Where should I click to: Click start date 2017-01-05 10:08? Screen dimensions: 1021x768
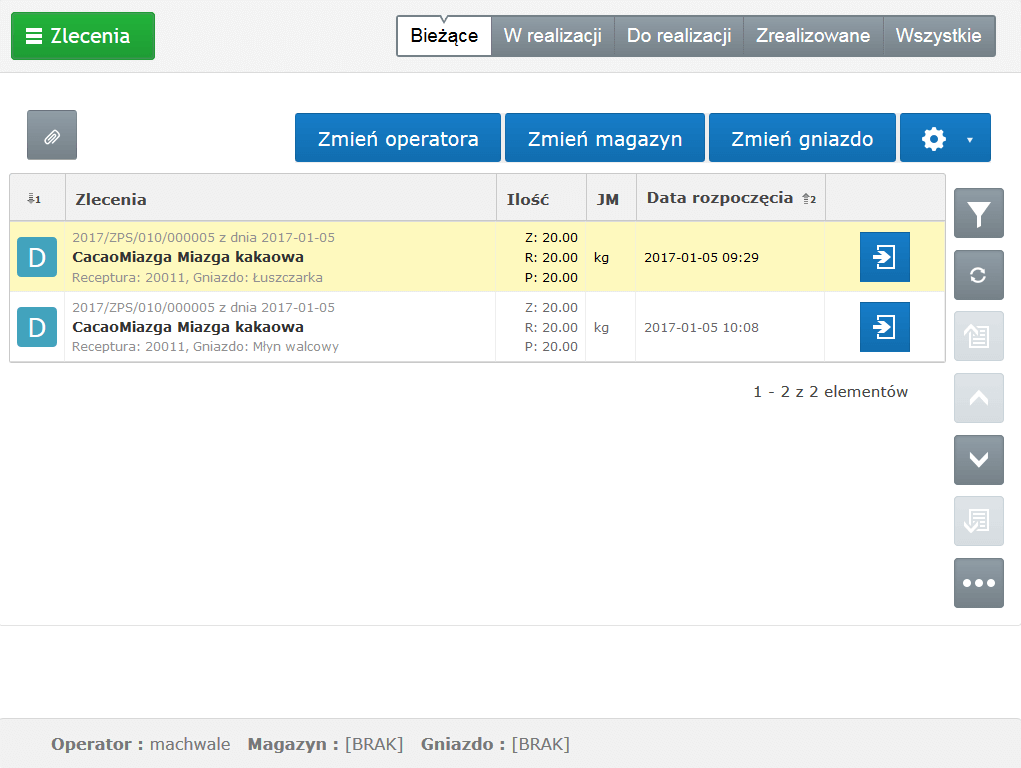(702, 327)
